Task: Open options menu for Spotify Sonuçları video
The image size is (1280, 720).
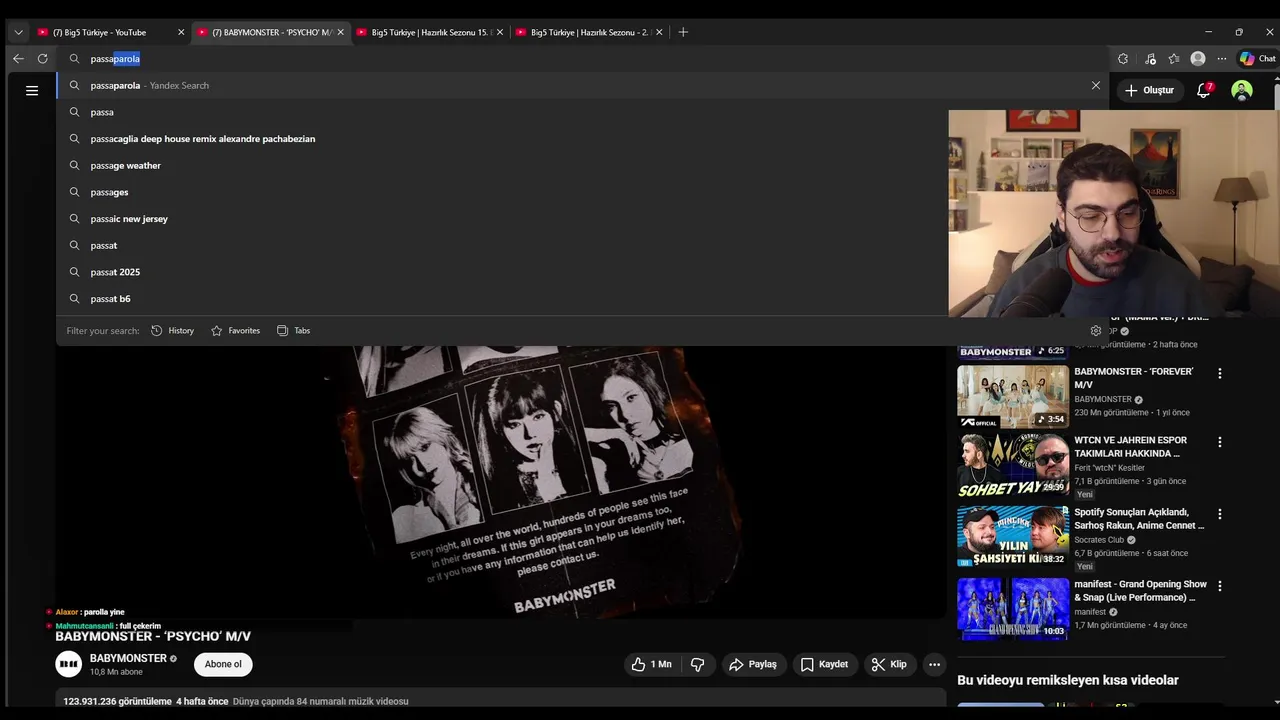Action: coord(1219,514)
